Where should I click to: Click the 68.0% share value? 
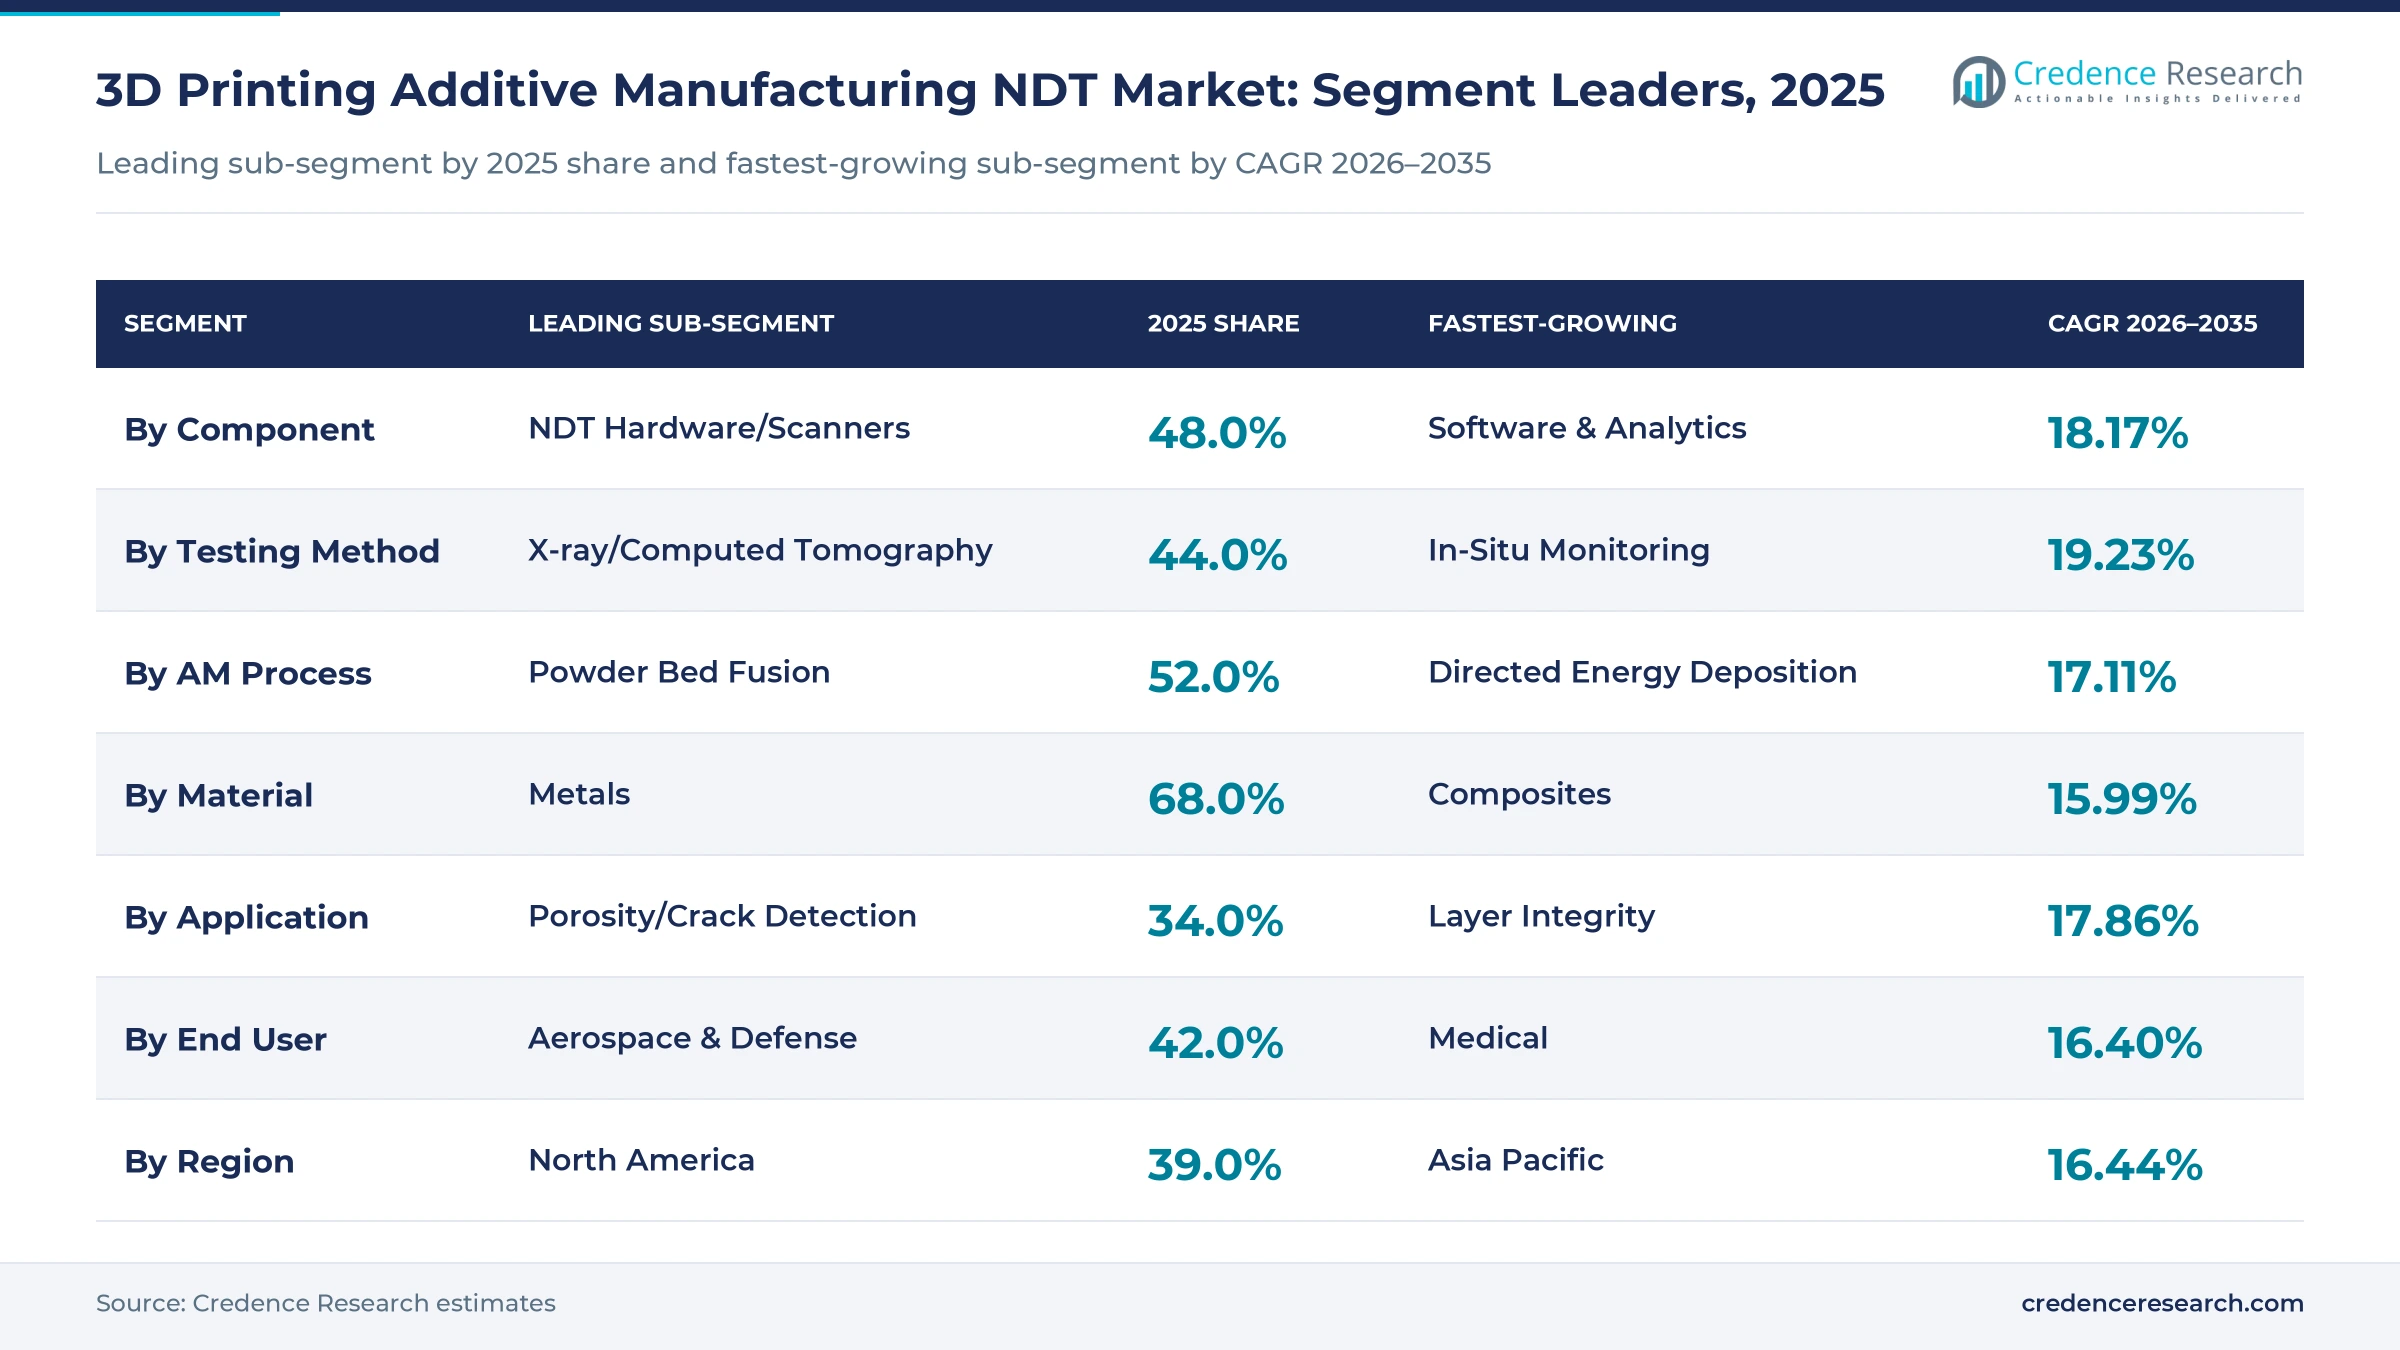[1216, 799]
